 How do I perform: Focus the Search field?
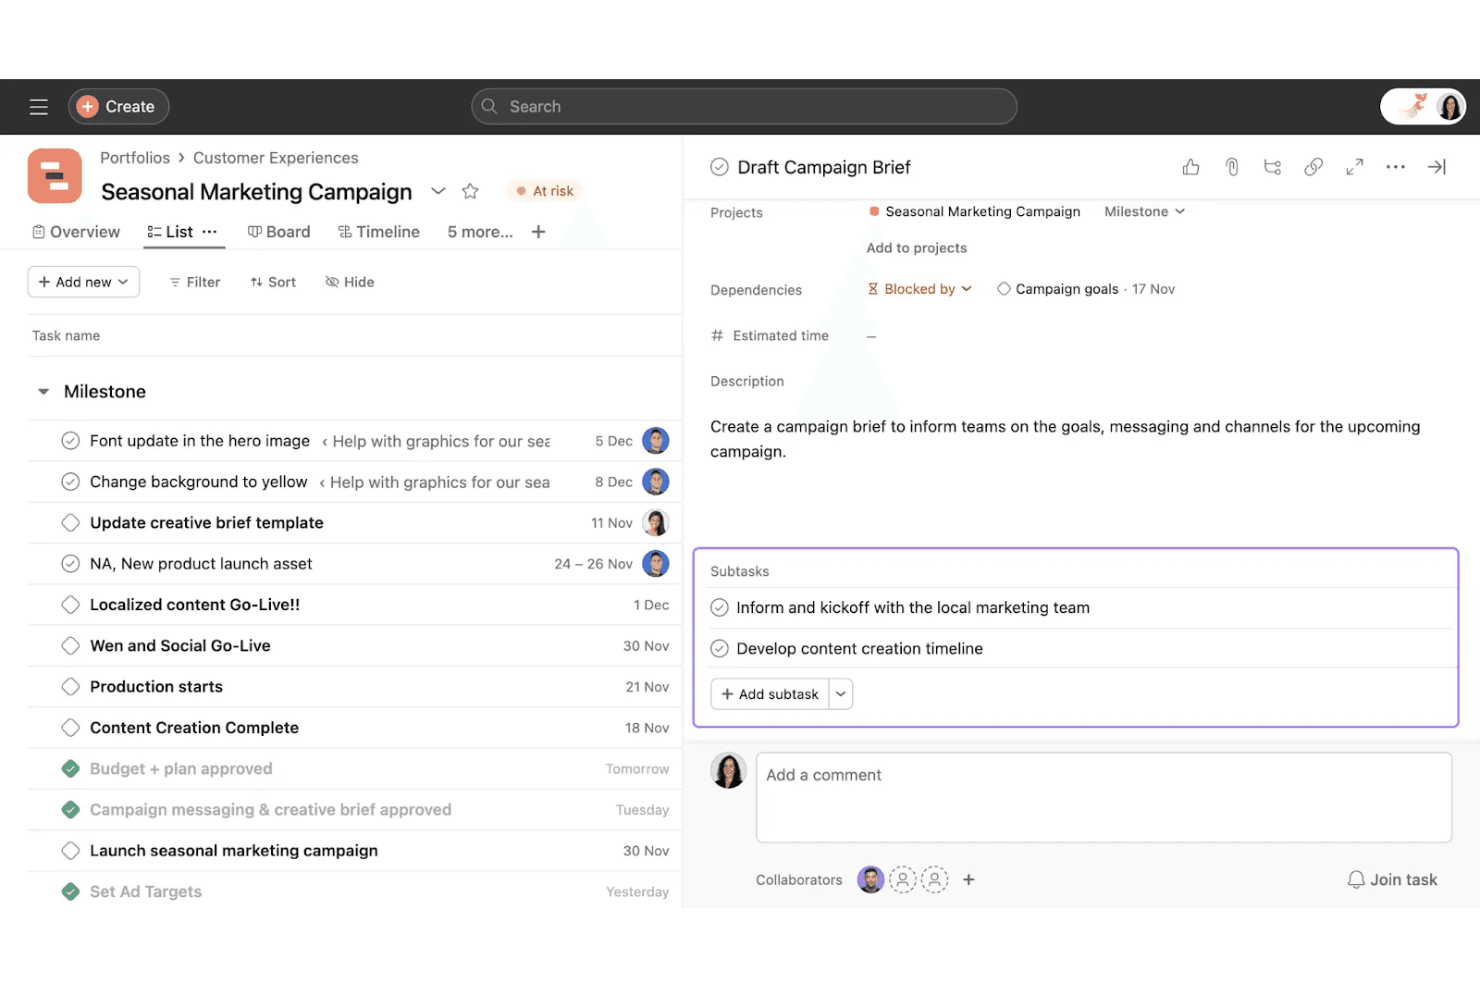point(744,107)
